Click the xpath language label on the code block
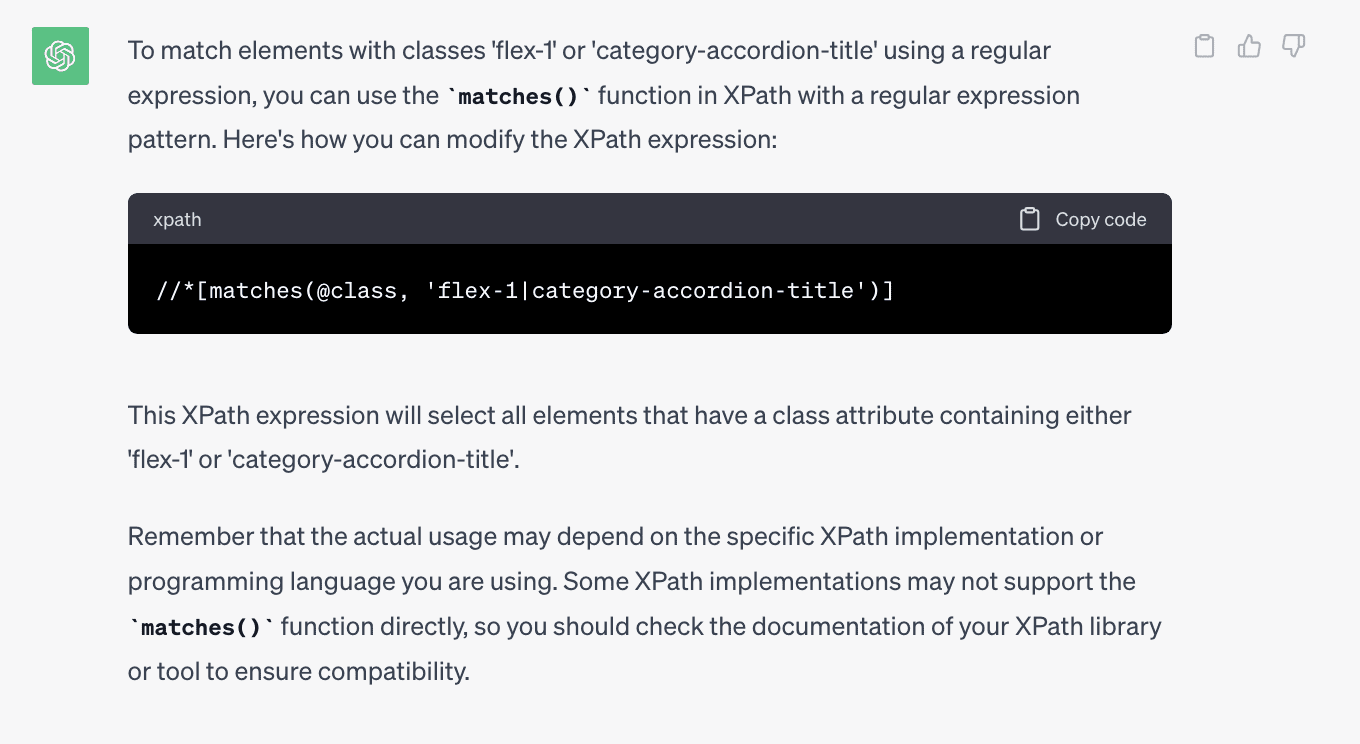The image size is (1360, 744). 177,218
